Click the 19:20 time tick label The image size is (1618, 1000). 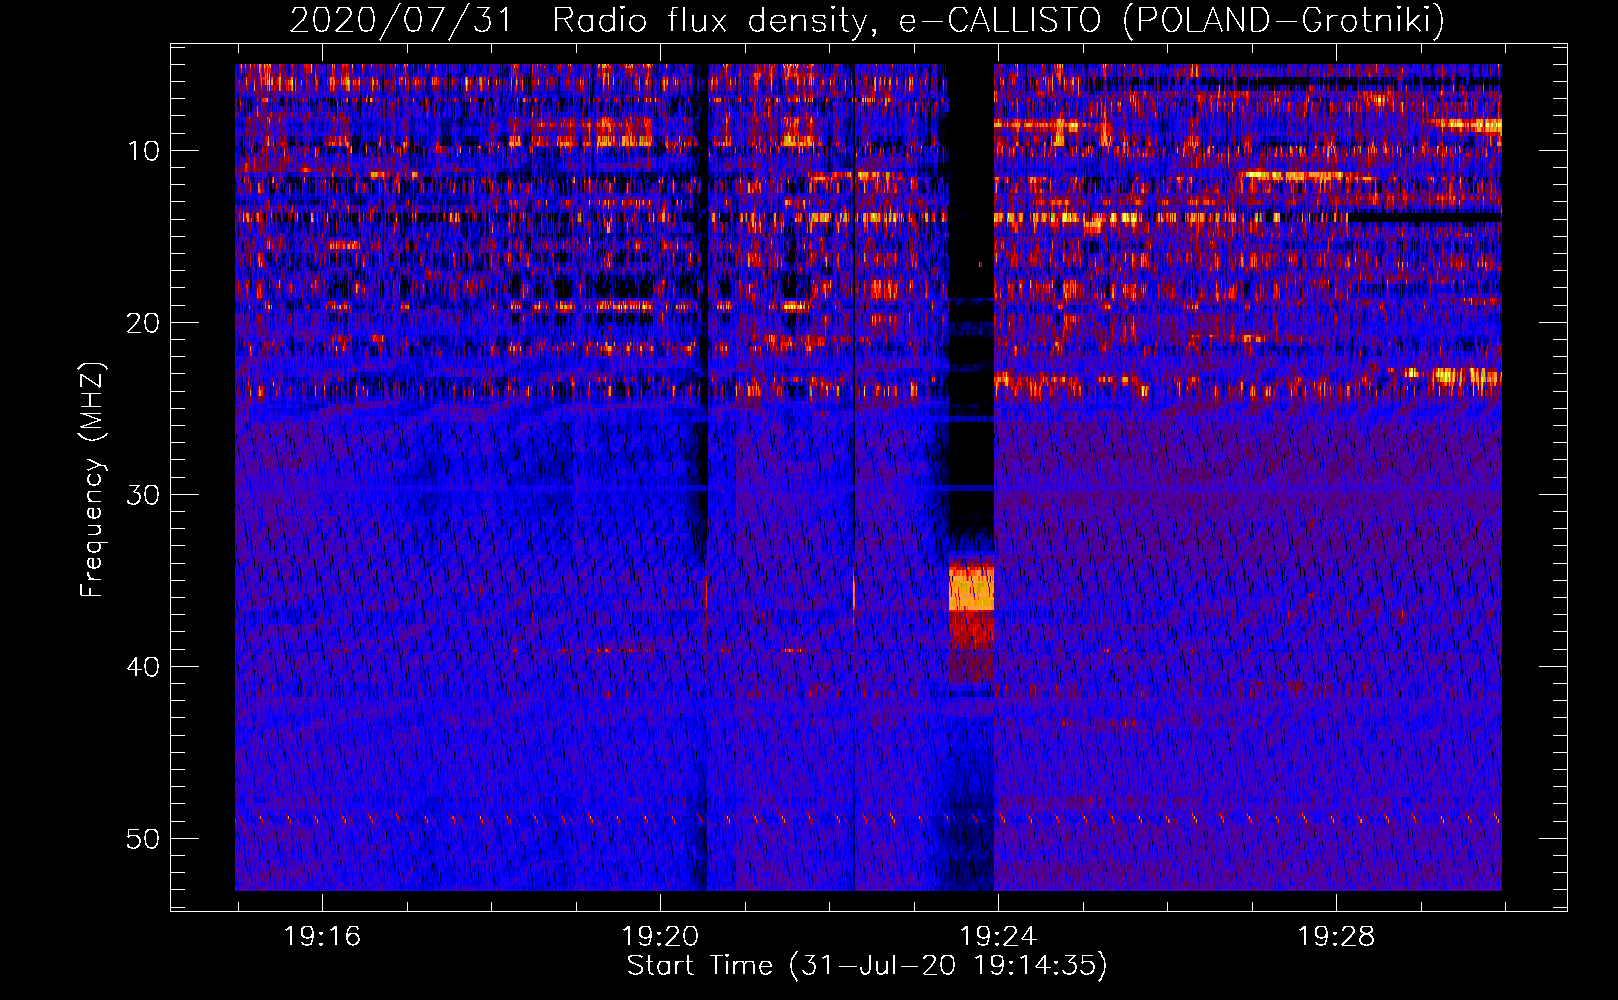(x=660, y=937)
